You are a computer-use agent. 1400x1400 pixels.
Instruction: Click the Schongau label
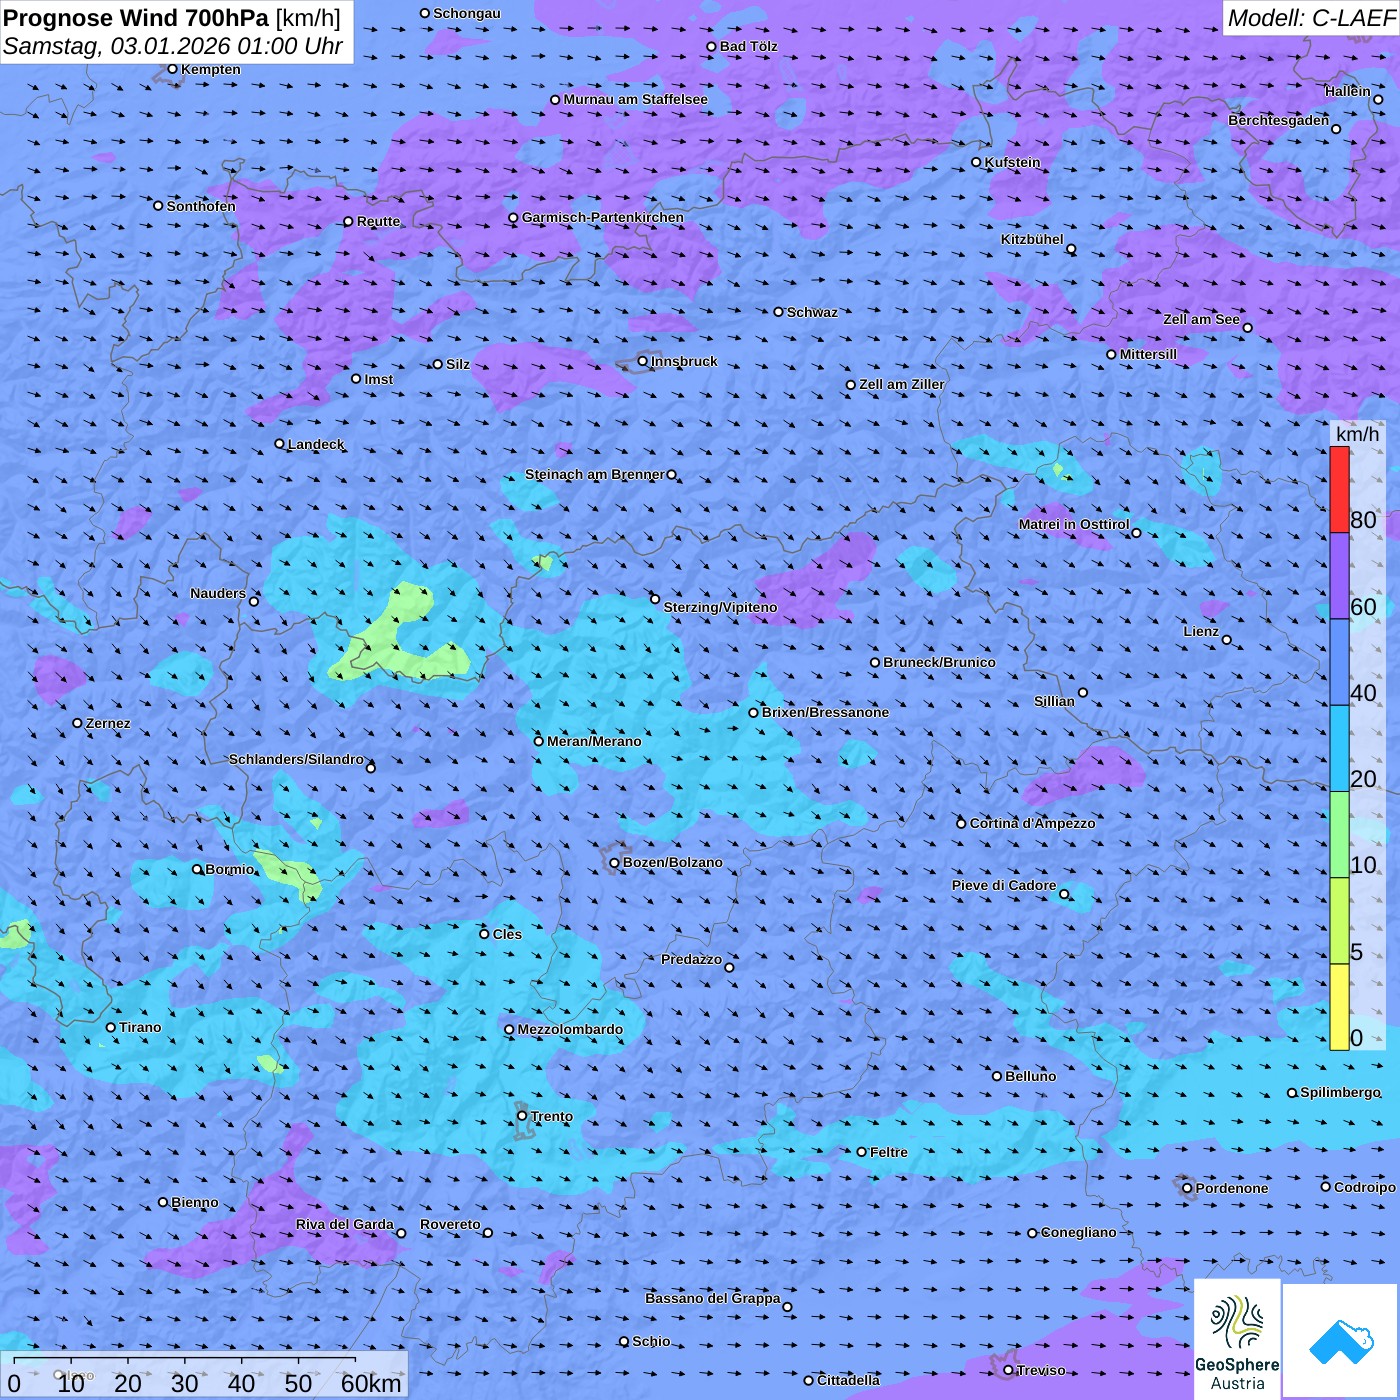467,13
